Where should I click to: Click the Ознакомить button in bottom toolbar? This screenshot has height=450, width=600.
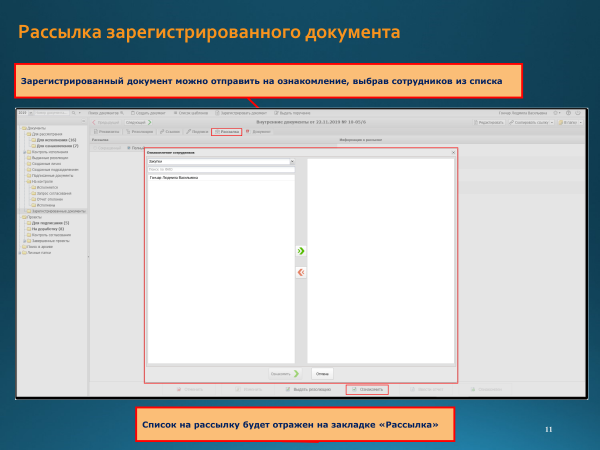point(367,388)
